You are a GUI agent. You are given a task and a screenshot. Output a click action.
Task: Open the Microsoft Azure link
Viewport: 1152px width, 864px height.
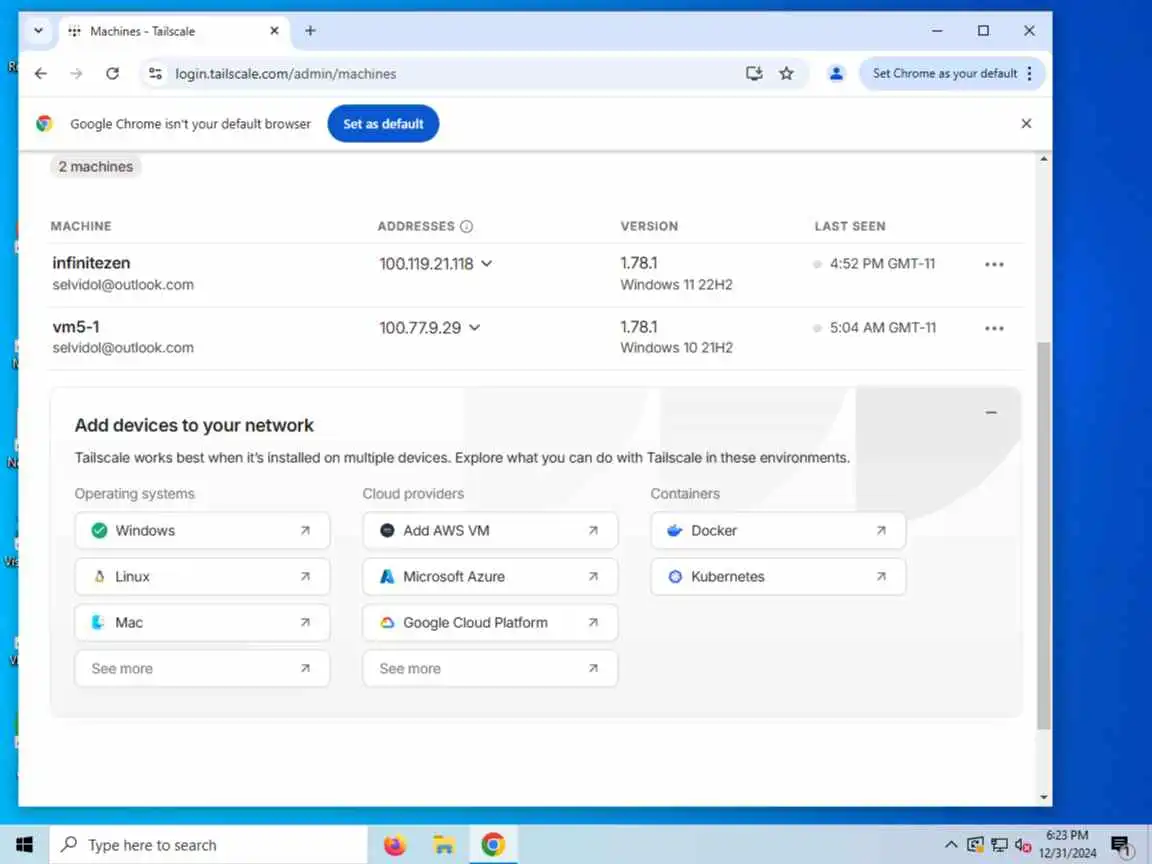(490, 577)
